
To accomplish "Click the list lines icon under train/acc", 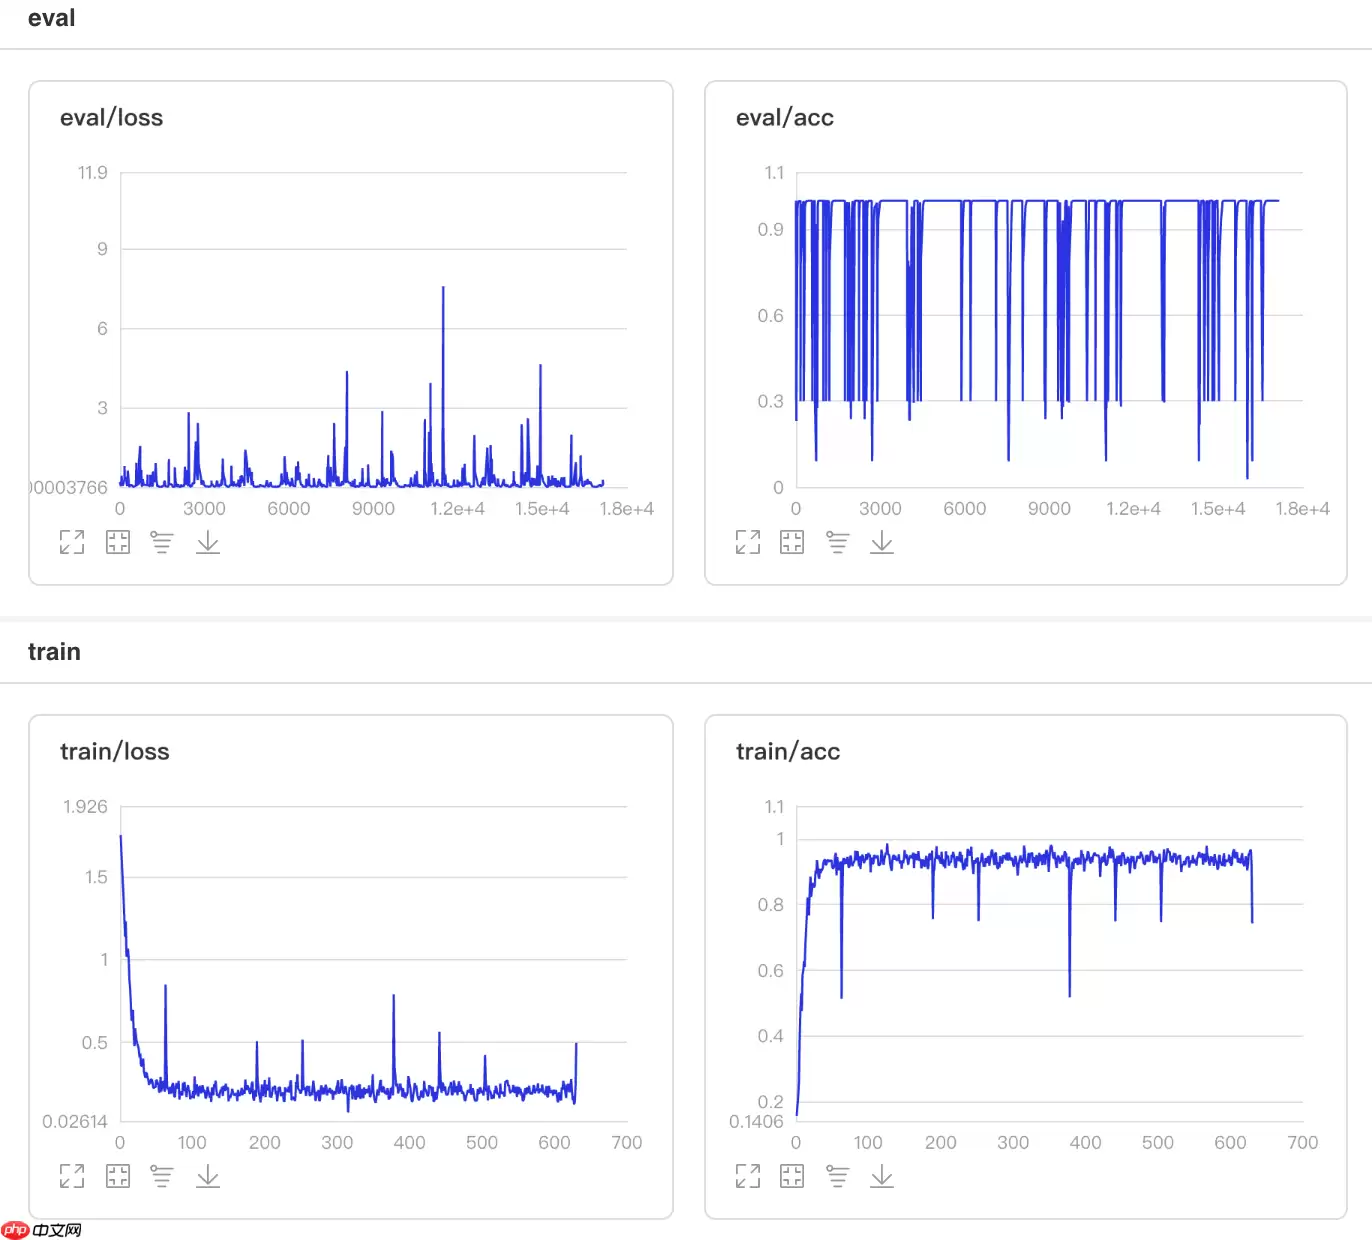I will (838, 1176).
